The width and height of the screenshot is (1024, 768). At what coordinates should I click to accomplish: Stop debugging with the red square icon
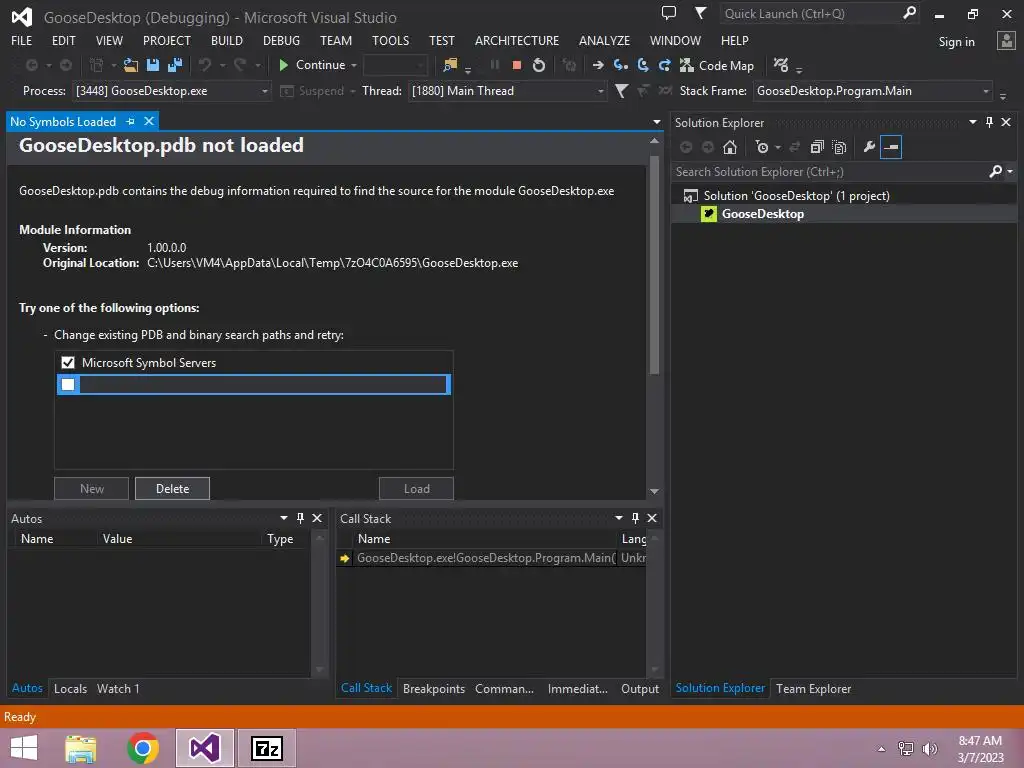click(517, 65)
